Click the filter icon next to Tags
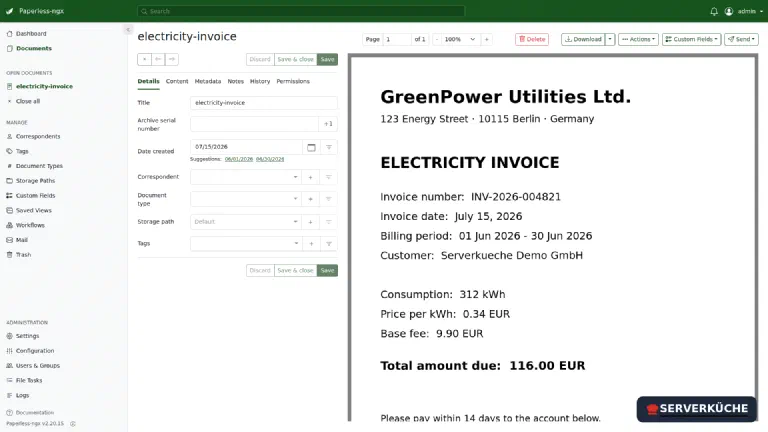This screenshot has height=432, width=768. pos(329,243)
